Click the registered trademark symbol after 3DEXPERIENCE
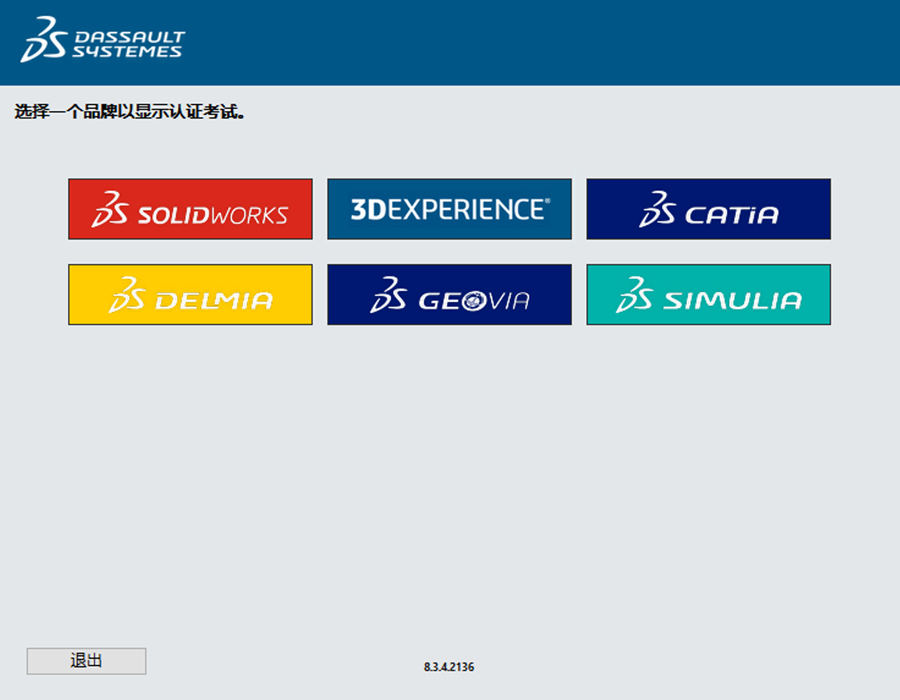Viewport: 900px width, 700px height. [546, 201]
